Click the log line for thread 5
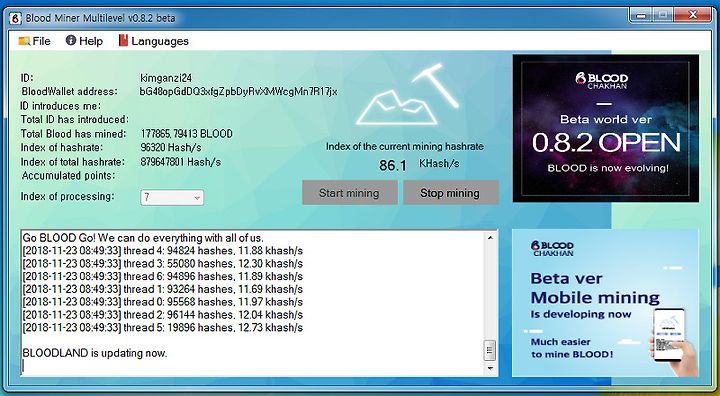Screen dimensions: 720x396 point(163,328)
